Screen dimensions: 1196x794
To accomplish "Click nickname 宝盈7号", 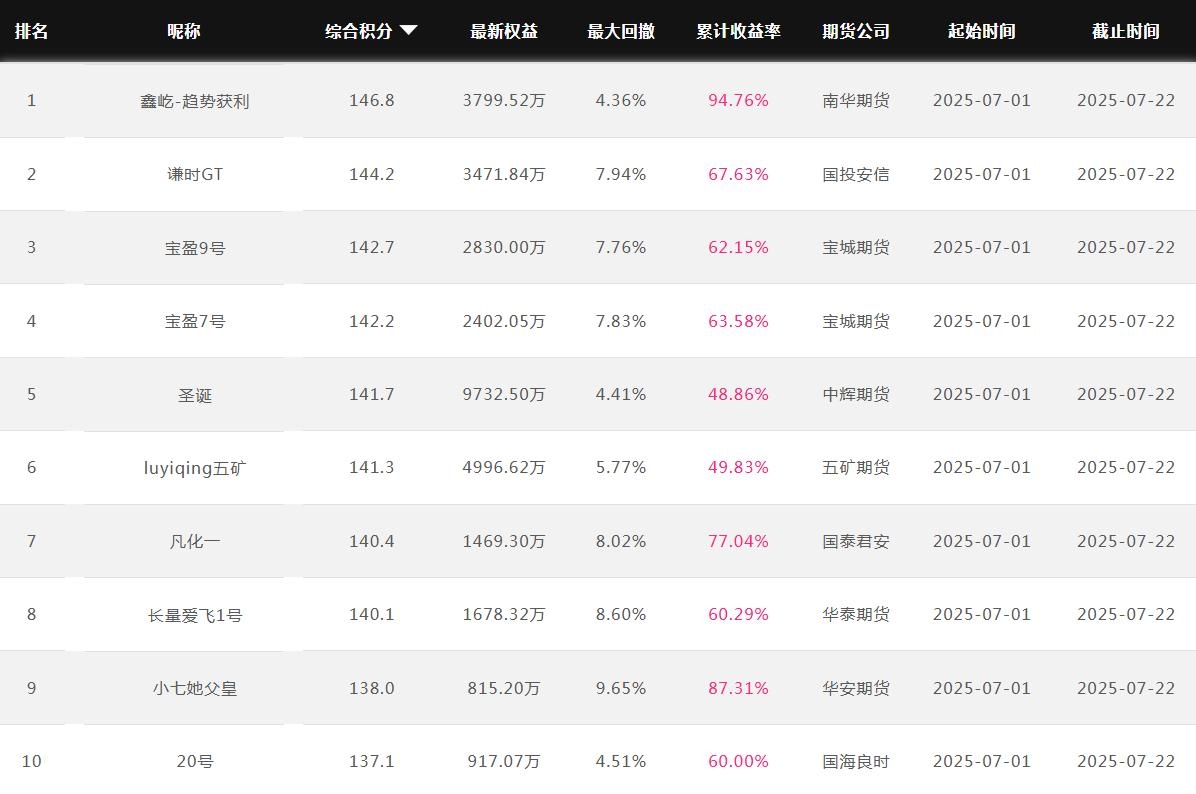I will (x=195, y=321).
